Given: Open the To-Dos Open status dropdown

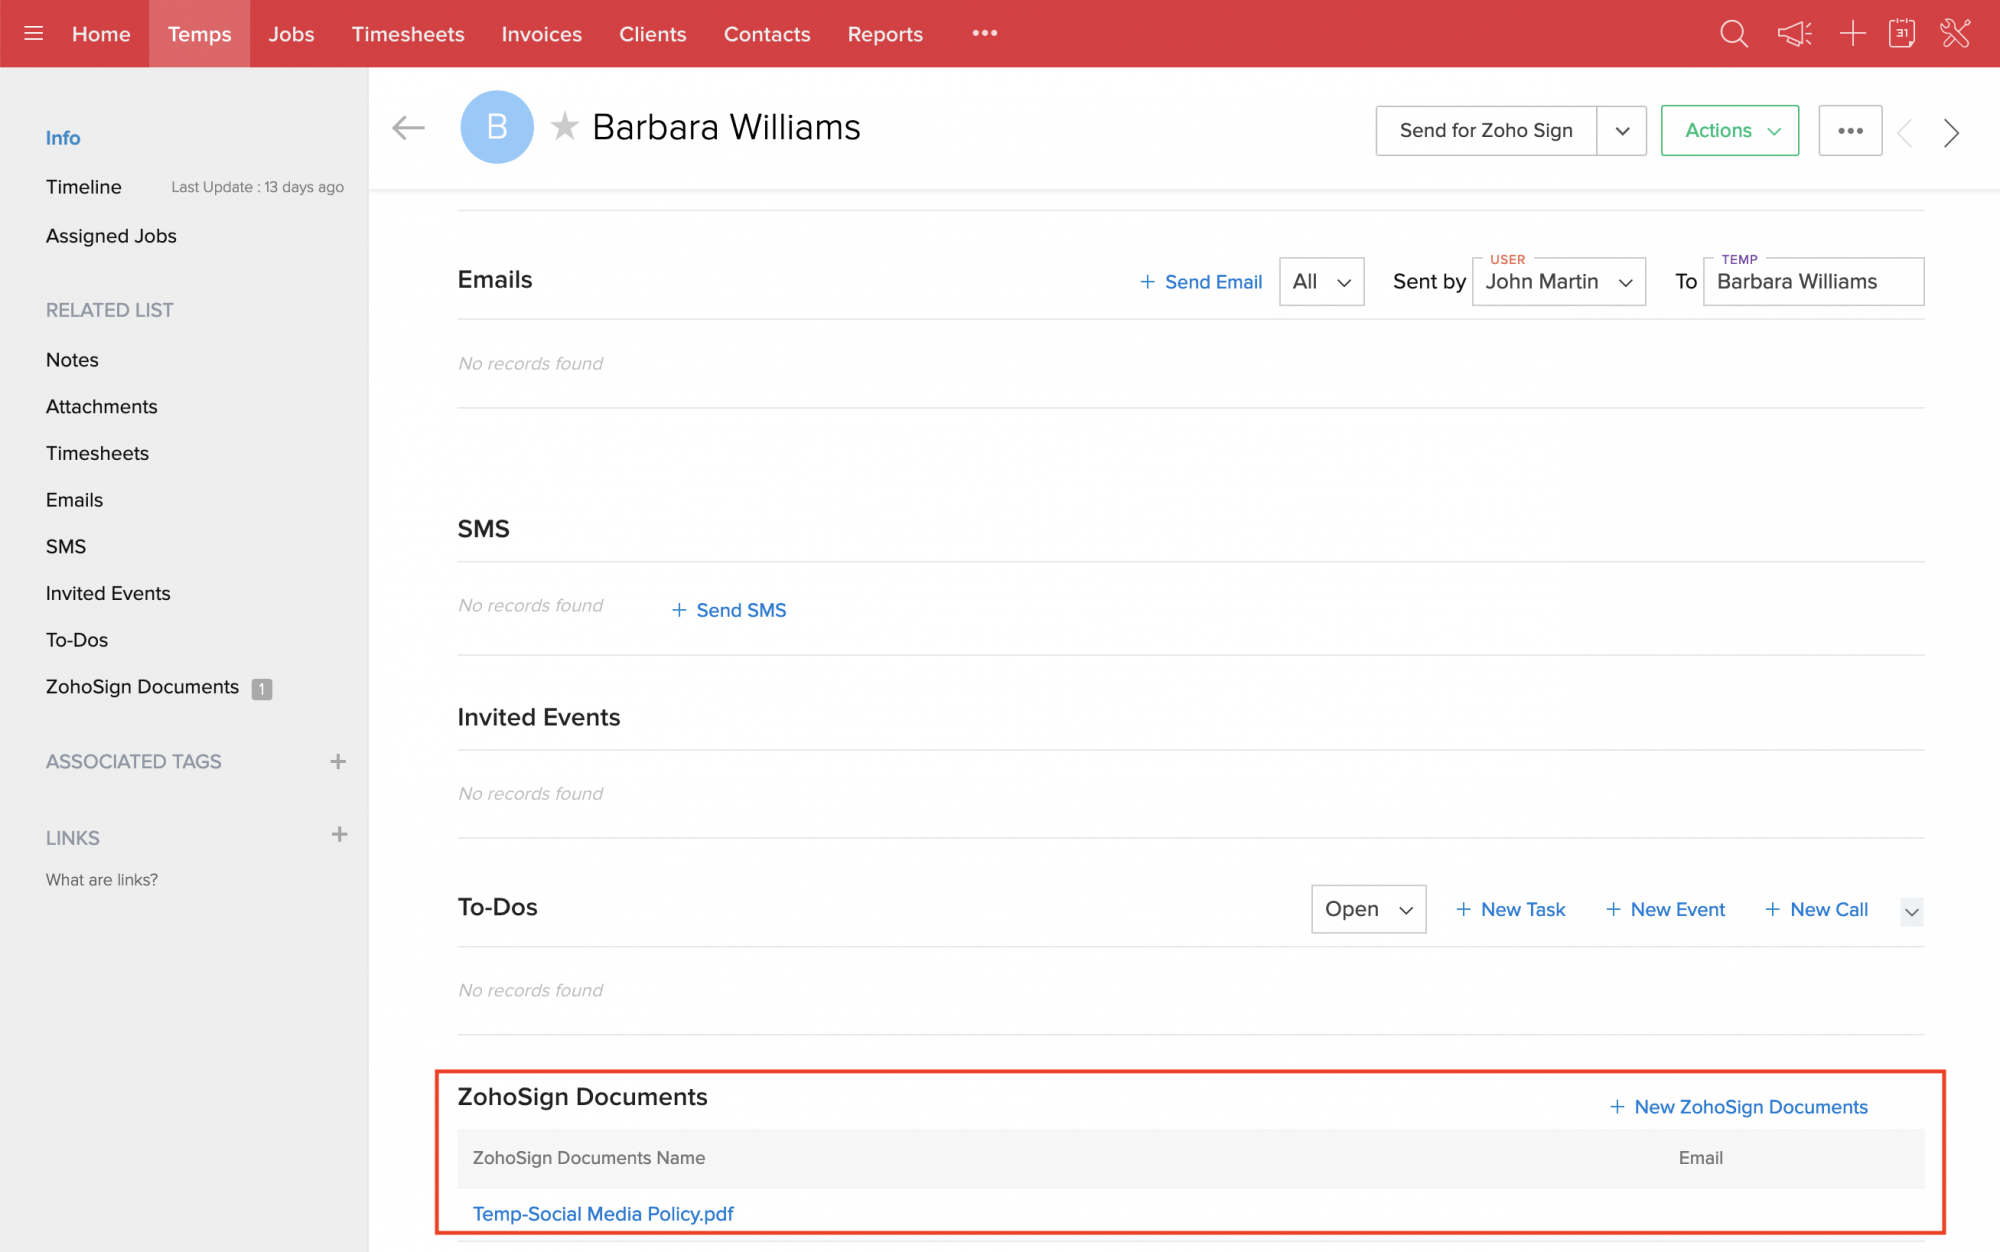Looking at the screenshot, I should pyautogui.click(x=1367, y=909).
